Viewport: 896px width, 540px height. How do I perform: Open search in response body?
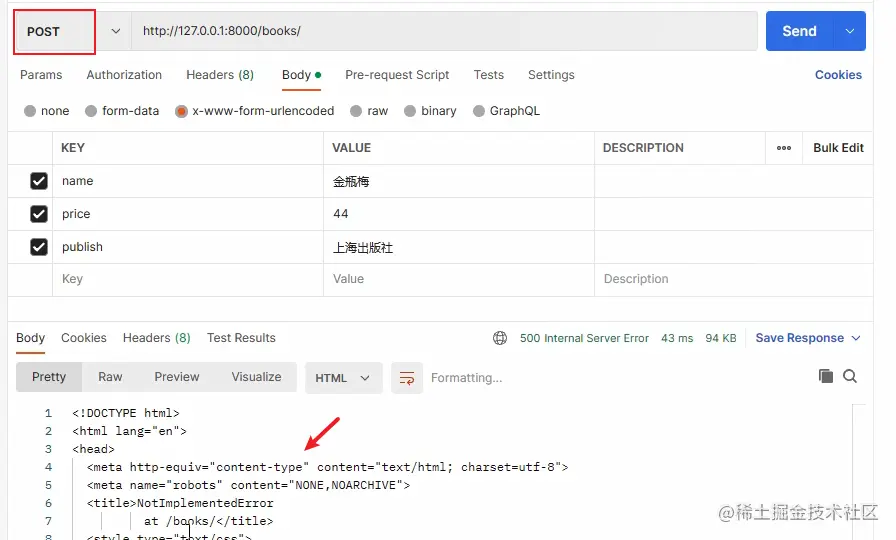[850, 376]
